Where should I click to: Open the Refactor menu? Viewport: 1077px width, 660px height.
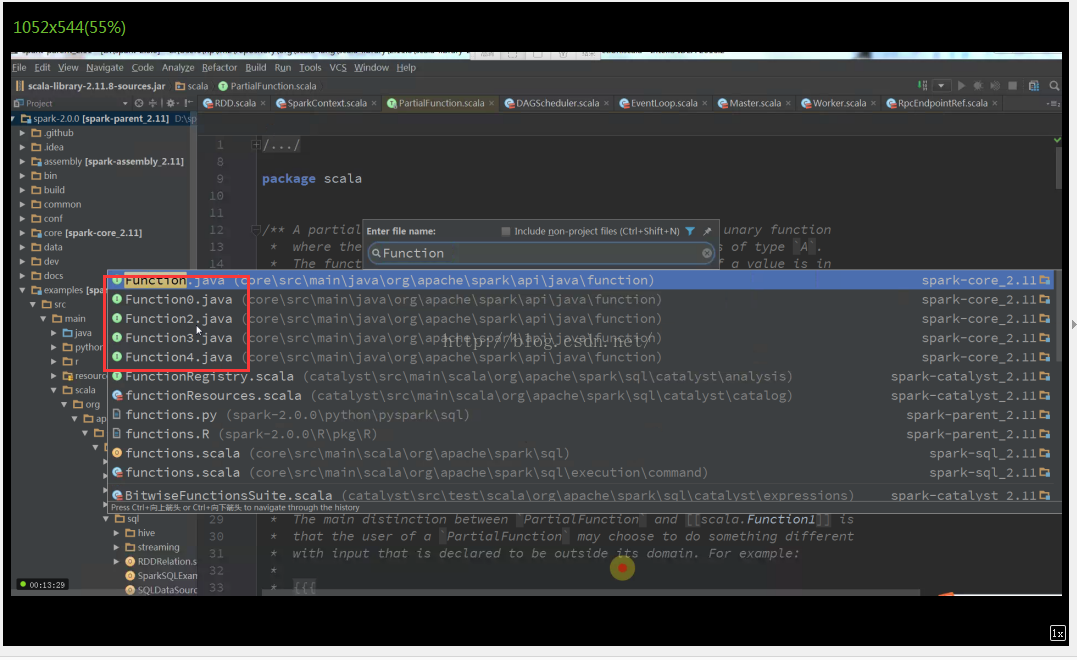(219, 67)
